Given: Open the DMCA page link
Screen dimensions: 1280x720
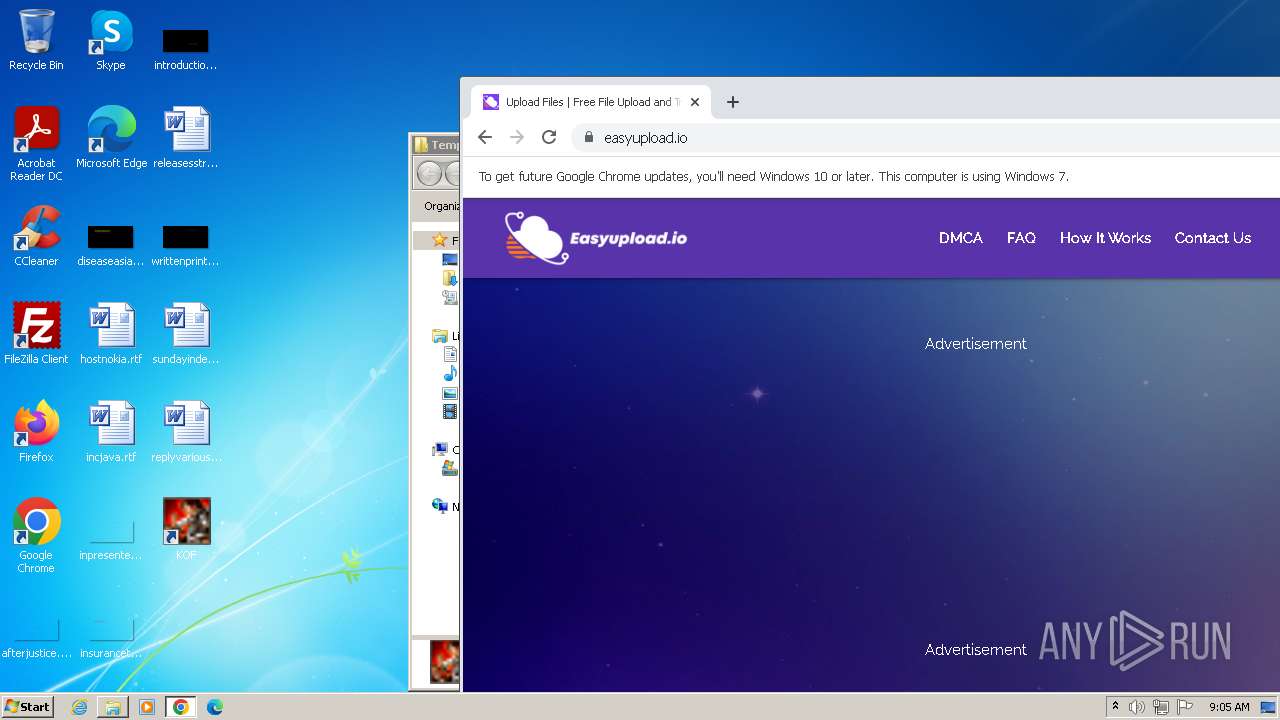Looking at the screenshot, I should pos(961,238).
